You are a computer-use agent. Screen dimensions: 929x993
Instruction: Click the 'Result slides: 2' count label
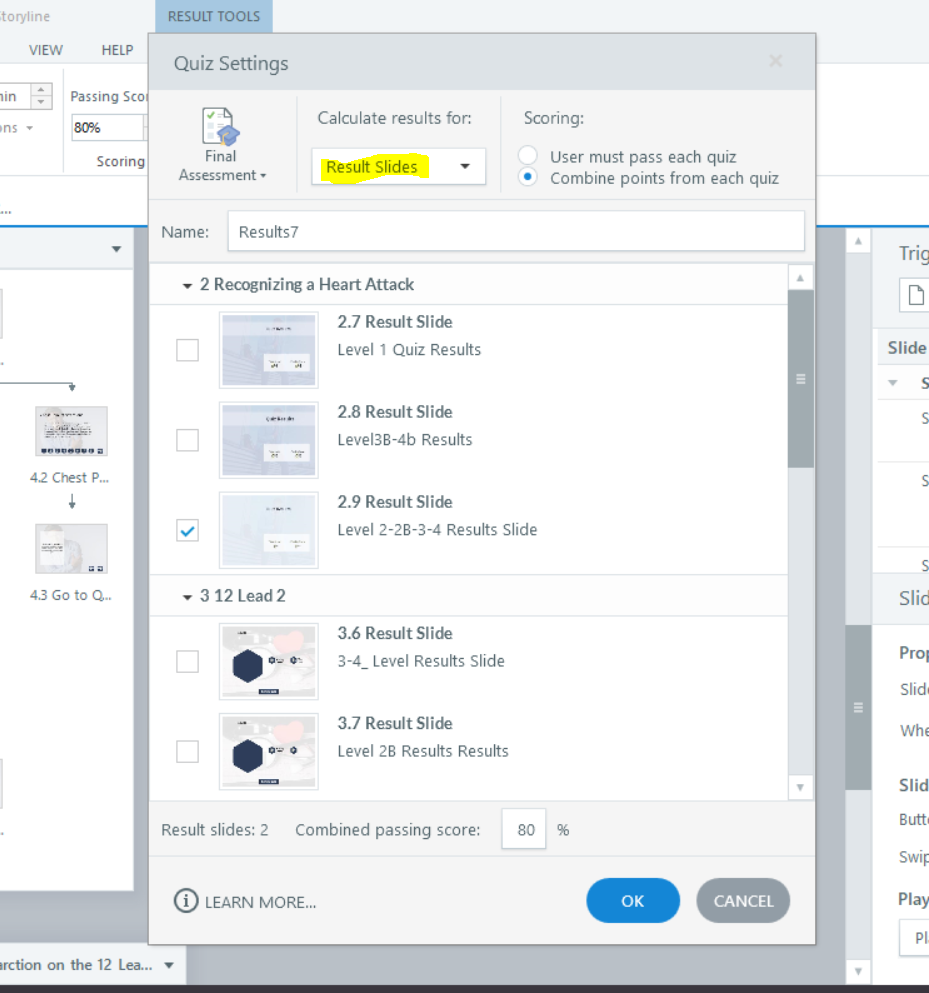click(215, 830)
